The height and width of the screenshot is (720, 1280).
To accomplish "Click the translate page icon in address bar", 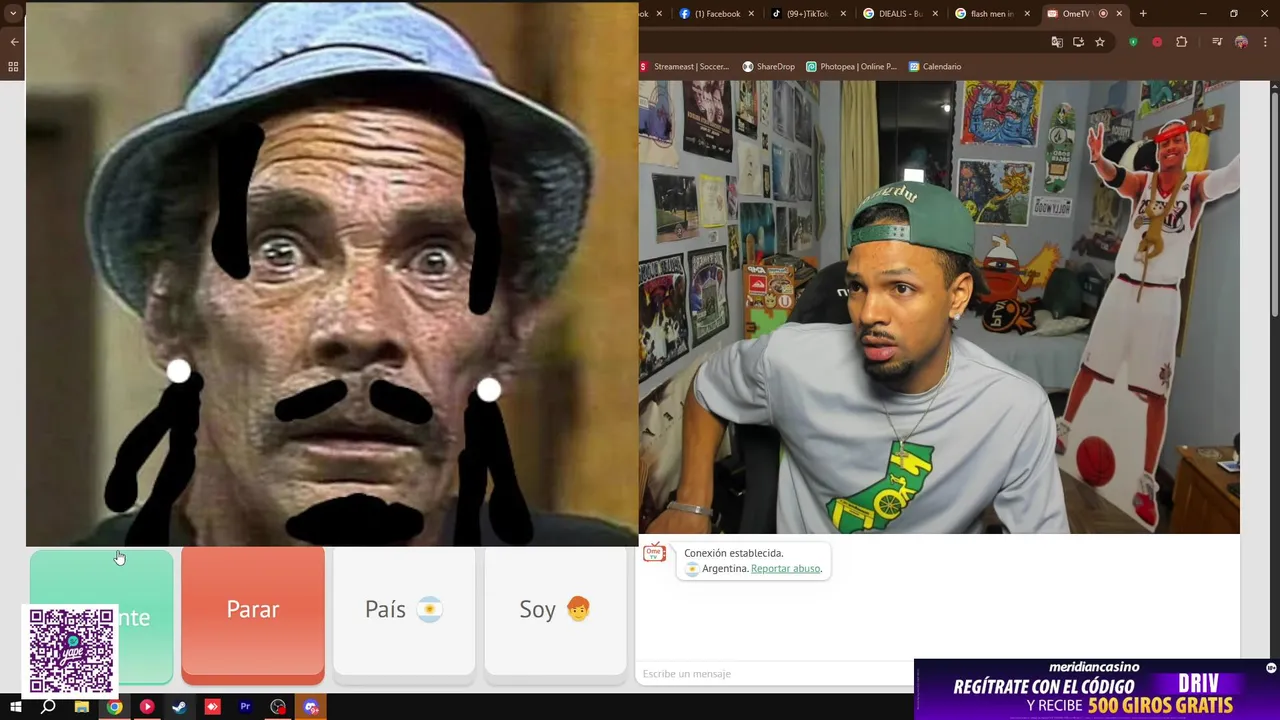I will pos(1057,42).
